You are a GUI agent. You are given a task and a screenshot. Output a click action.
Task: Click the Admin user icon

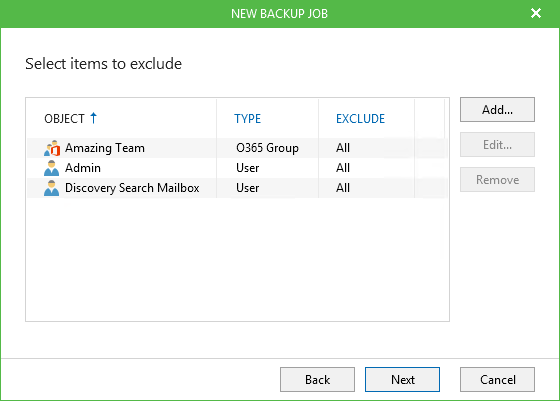51,168
